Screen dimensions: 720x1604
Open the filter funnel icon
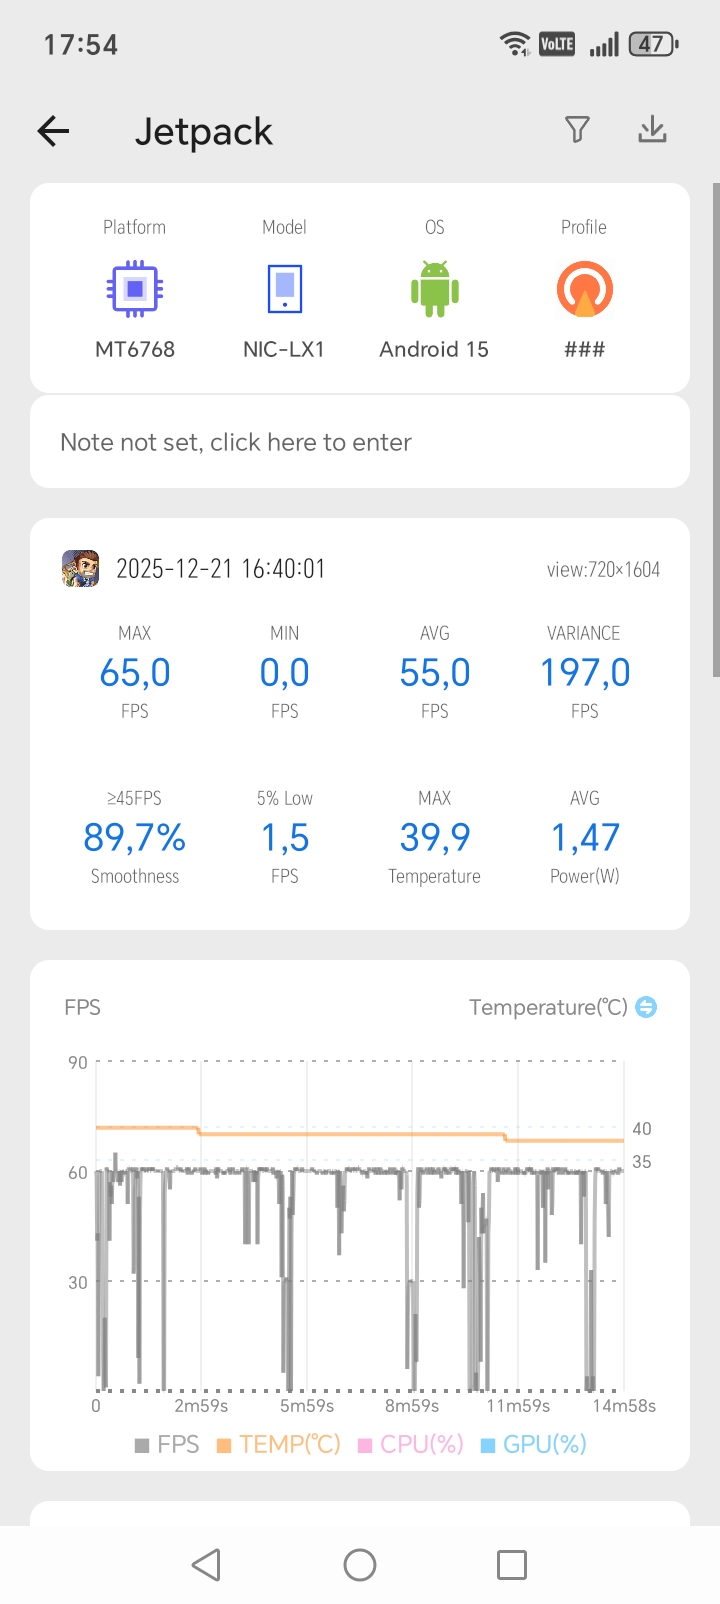577,129
